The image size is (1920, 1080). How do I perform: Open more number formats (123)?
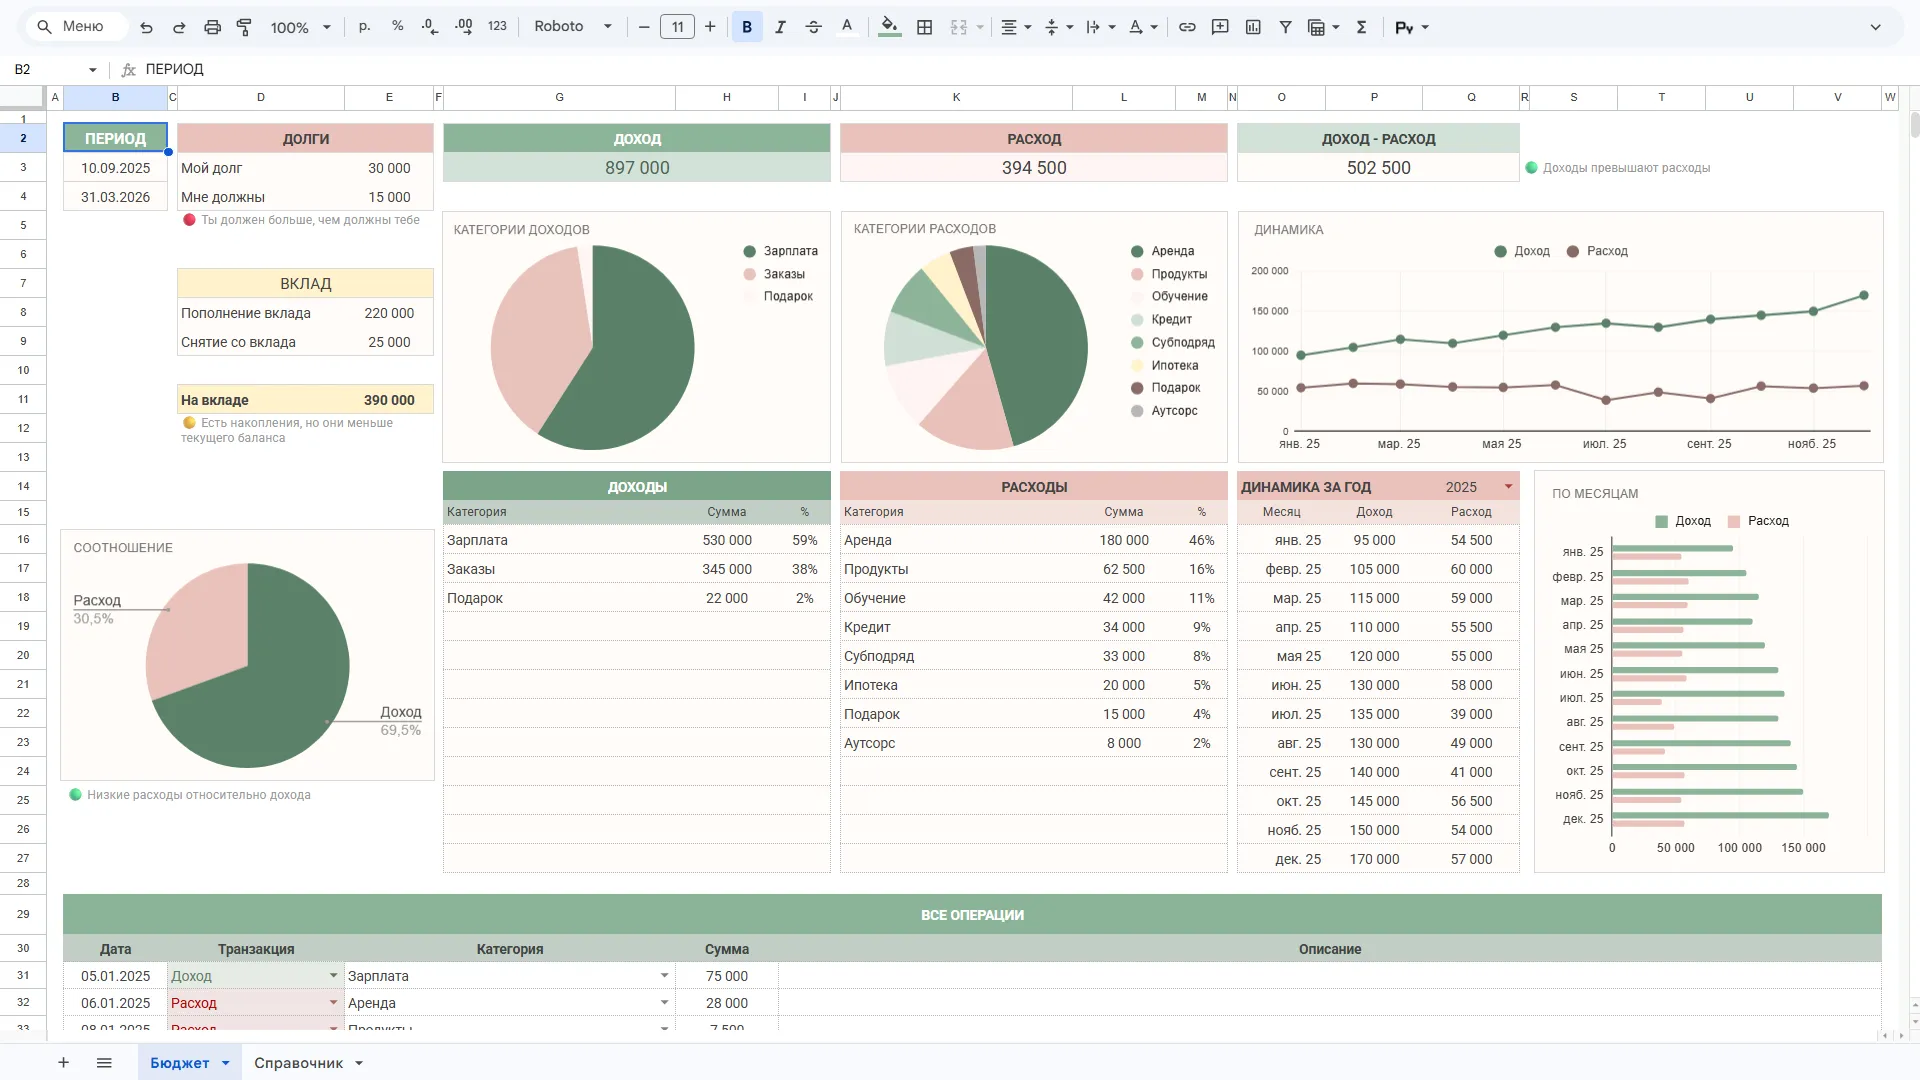[497, 27]
